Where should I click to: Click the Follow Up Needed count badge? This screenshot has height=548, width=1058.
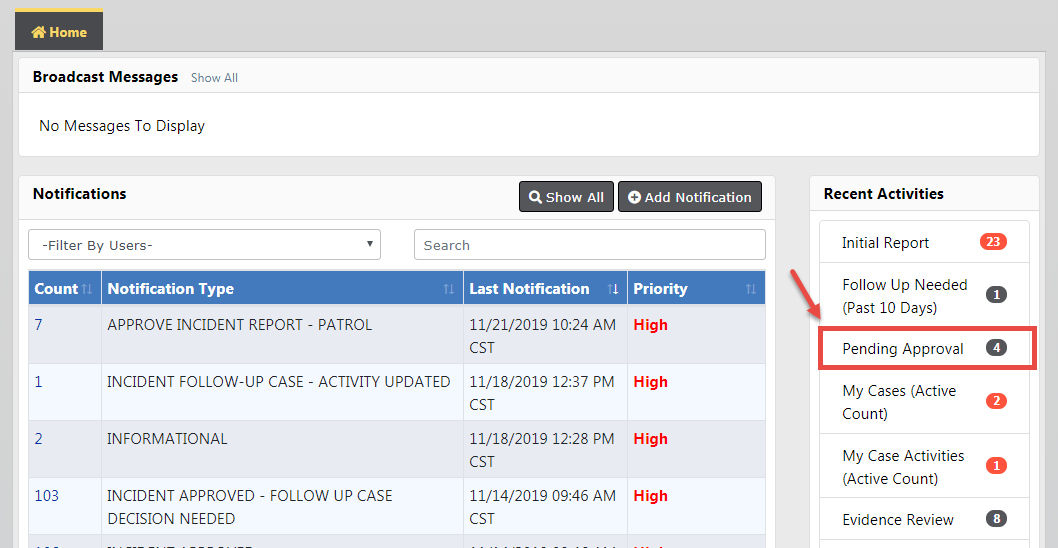point(996,295)
